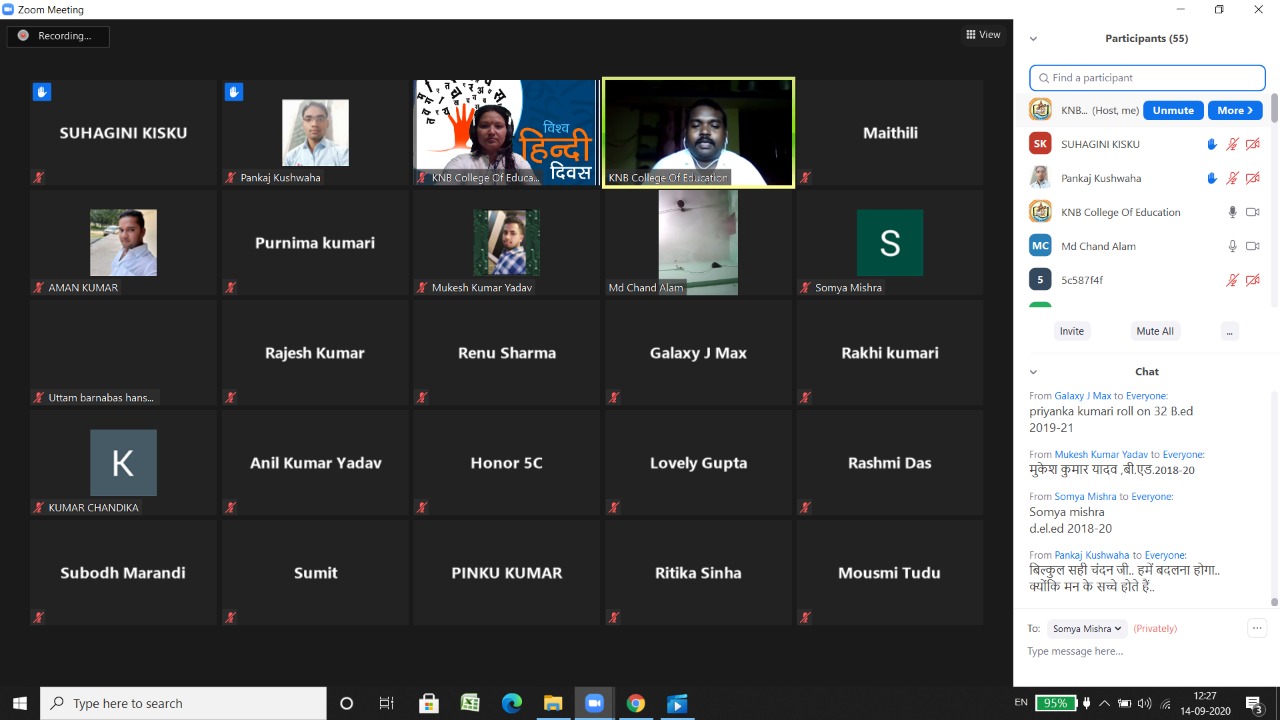Open chat options three-dots icon
Image resolution: width=1280 pixels, height=720 pixels.
[1256, 628]
